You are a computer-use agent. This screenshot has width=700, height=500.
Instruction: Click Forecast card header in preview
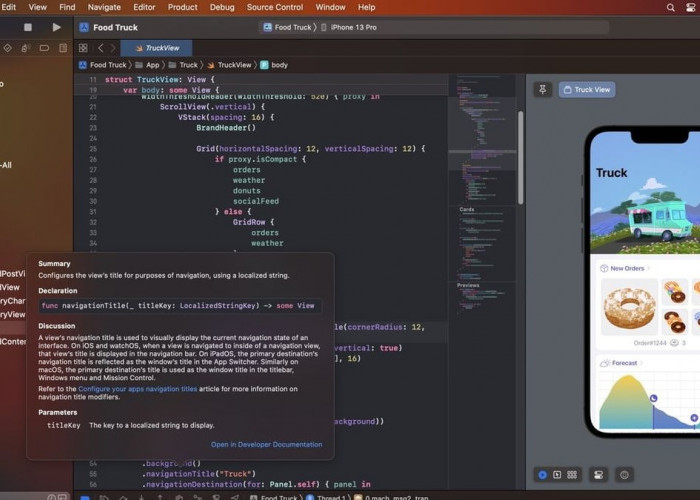pyautogui.click(x=621, y=363)
